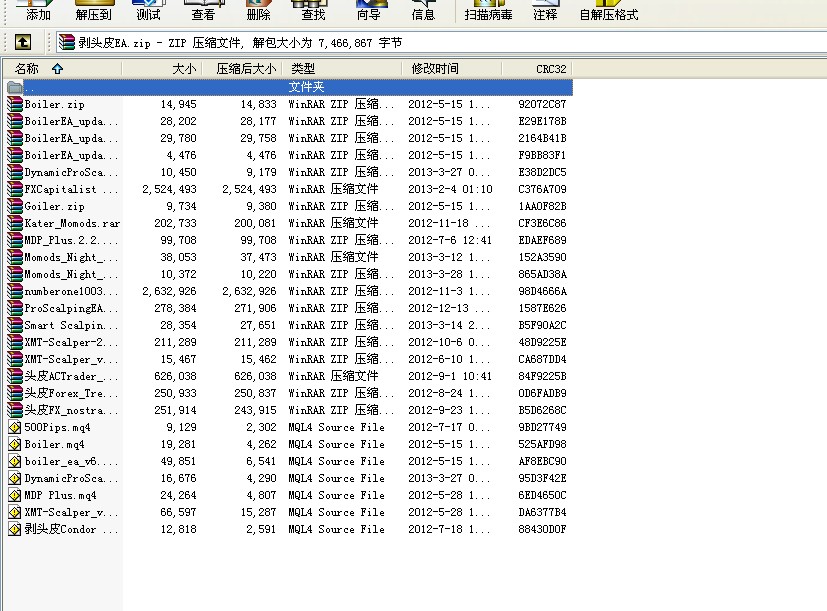Screen dimensions: 827x611
Task: Click the 删除 (Delete) toolbar button
Action: click(x=258, y=12)
